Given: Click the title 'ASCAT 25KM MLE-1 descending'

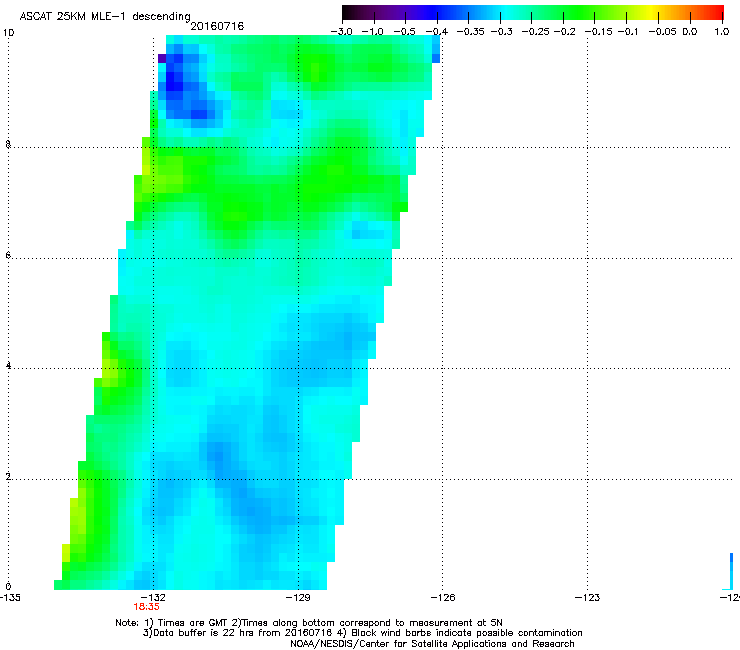Looking at the screenshot, I should [x=105, y=16].
